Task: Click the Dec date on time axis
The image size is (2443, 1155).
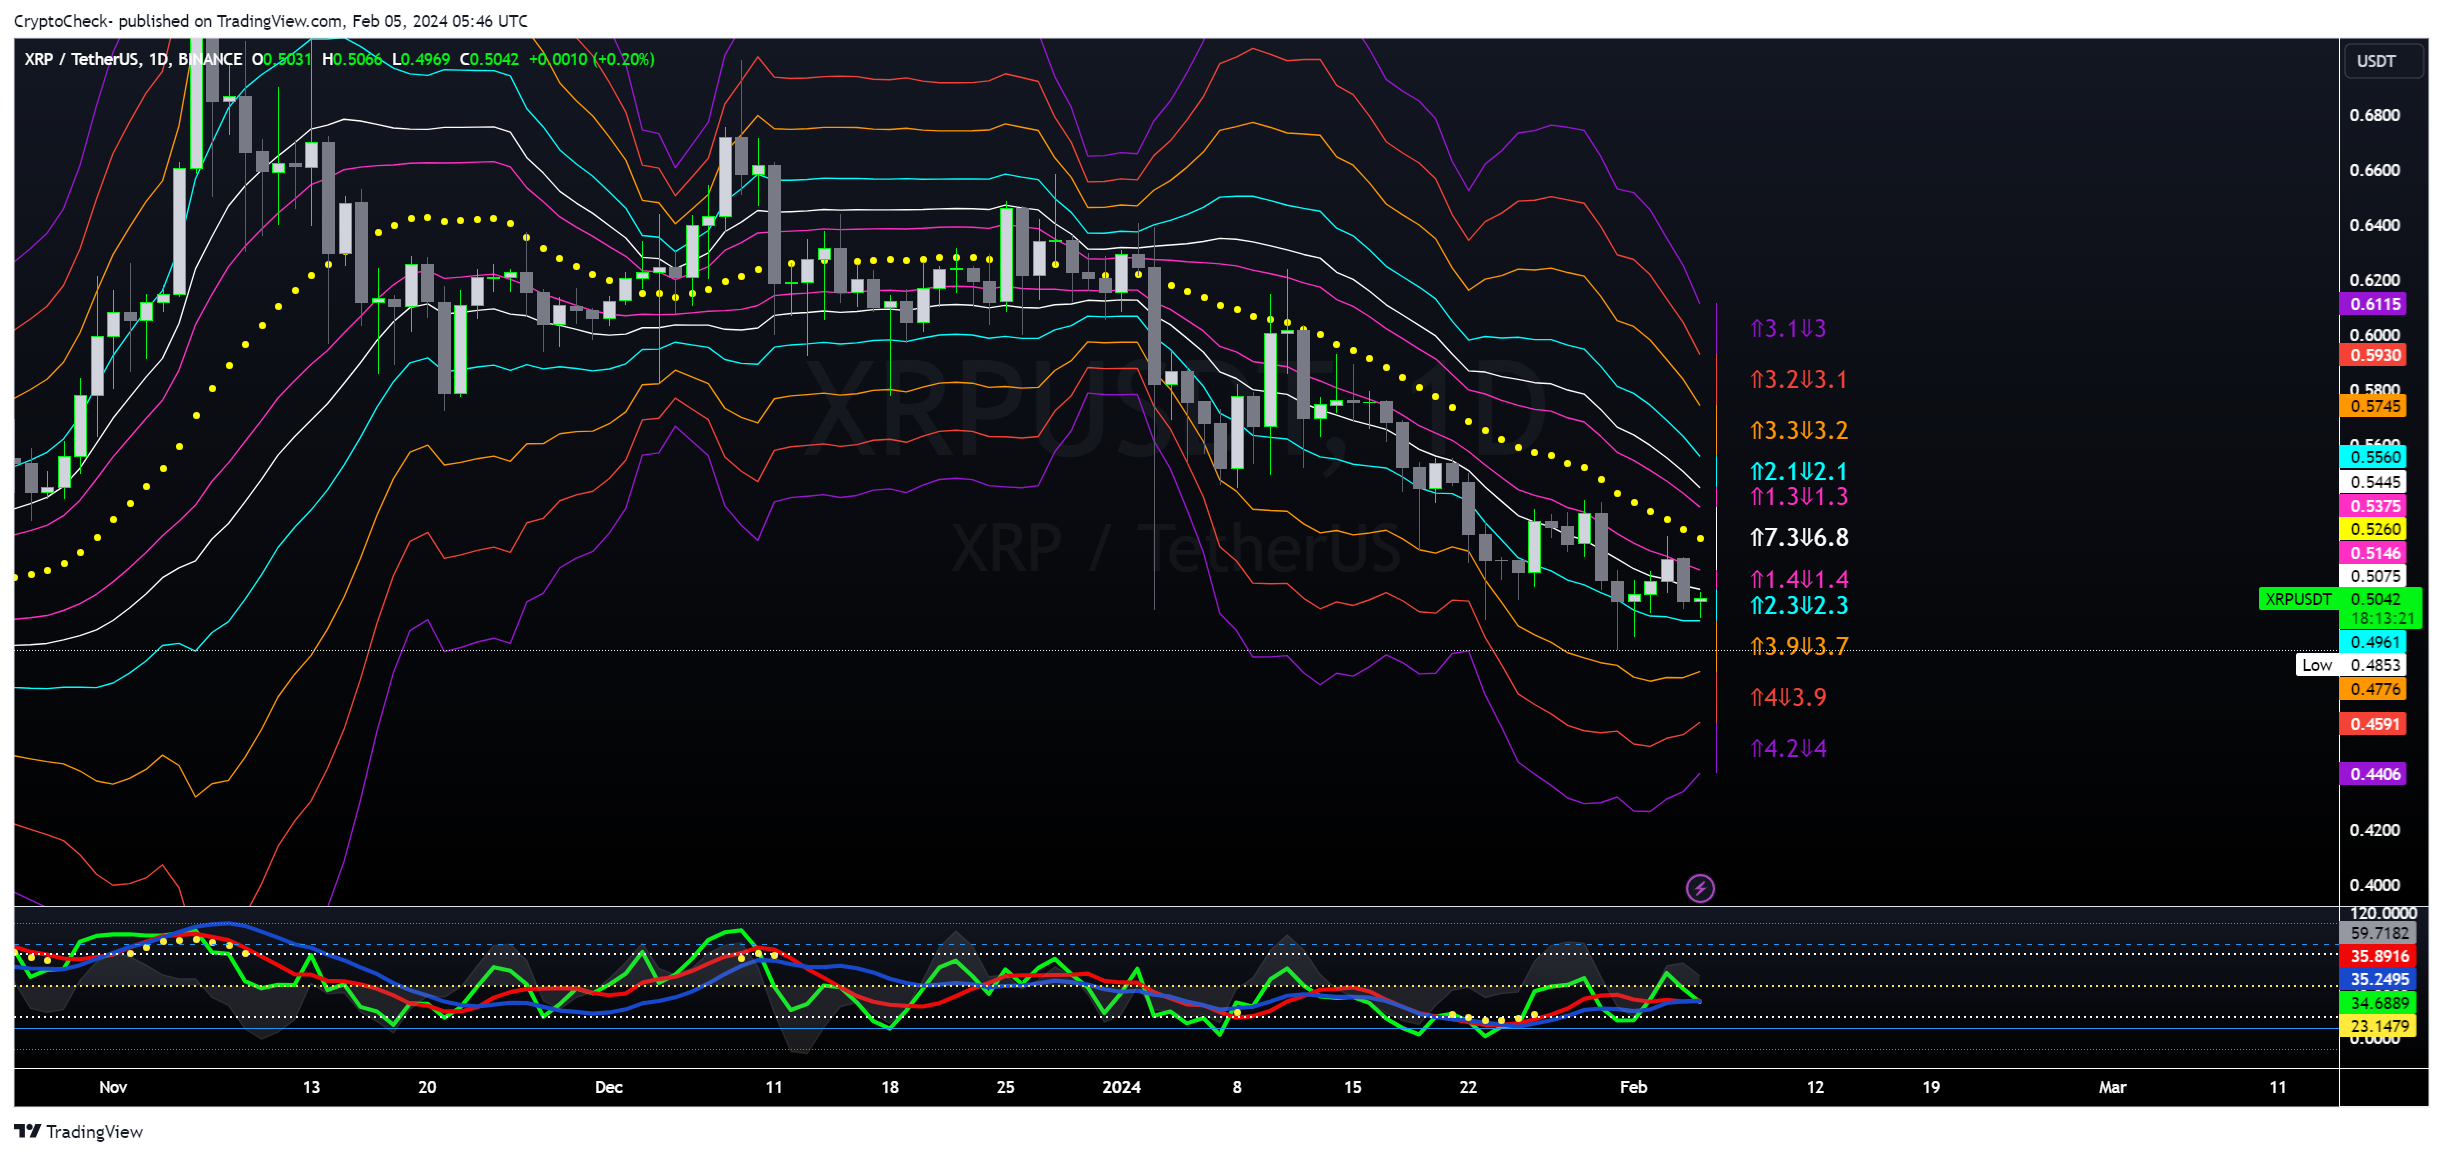Action: pyautogui.click(x=608, y=1087)
